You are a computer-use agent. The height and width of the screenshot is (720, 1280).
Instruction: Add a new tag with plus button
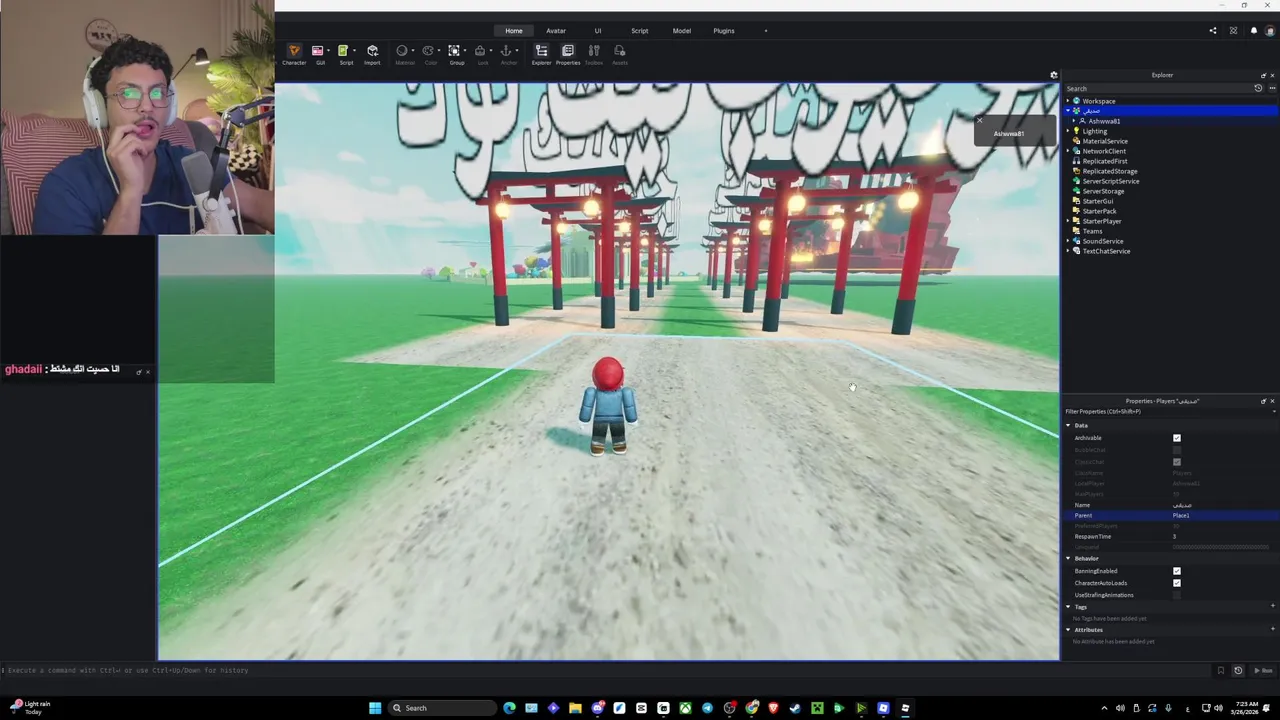click(x=1272, y=606)
